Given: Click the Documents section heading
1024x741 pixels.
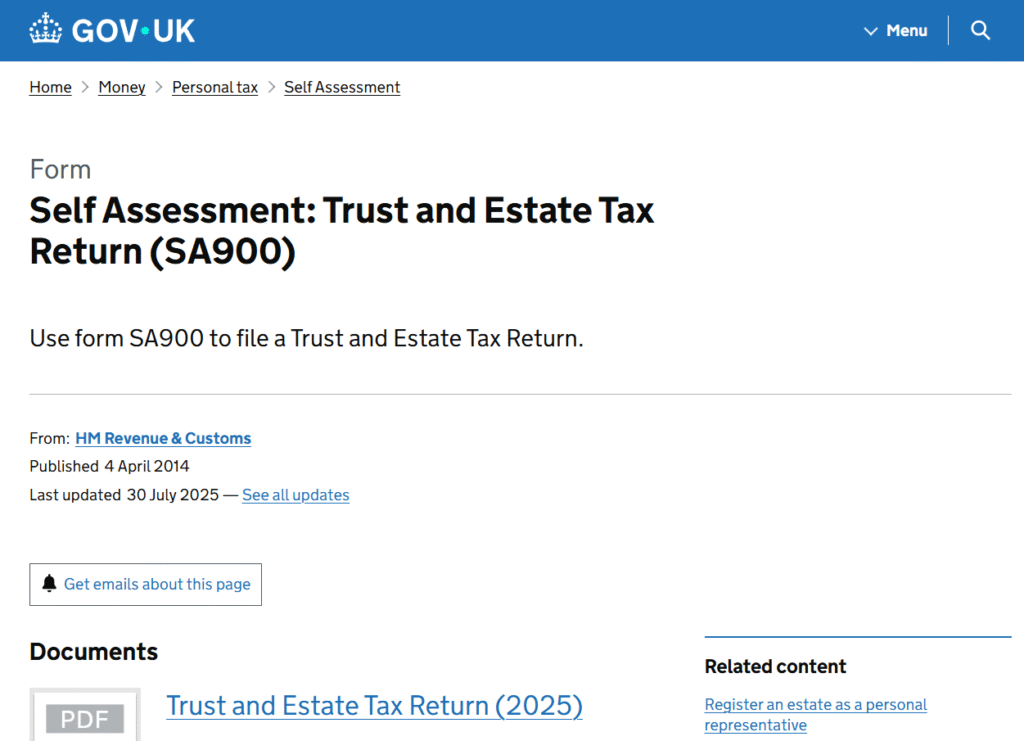Looking at the screenshot, I should pyautogui.click(x=94, y=652).
